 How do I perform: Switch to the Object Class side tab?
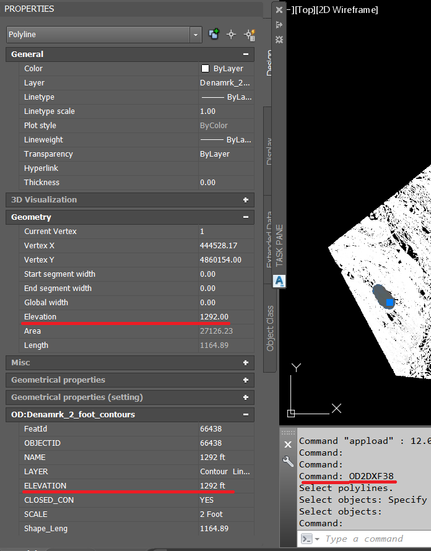tap(269, 328)
